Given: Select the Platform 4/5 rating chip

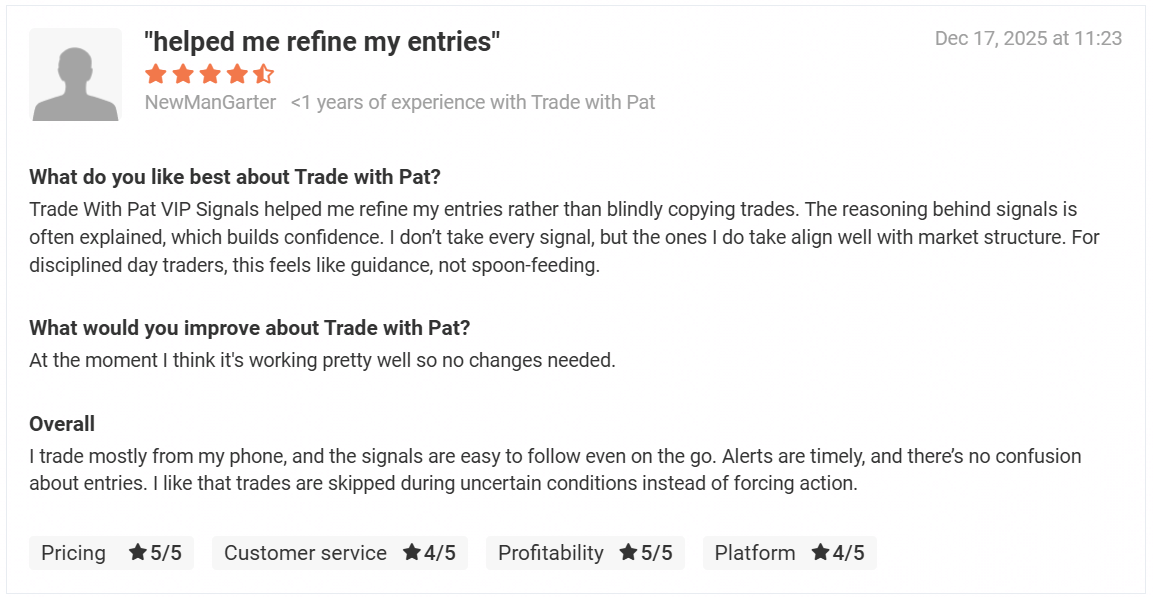Looking at the screenshot, I should [789, 553].
